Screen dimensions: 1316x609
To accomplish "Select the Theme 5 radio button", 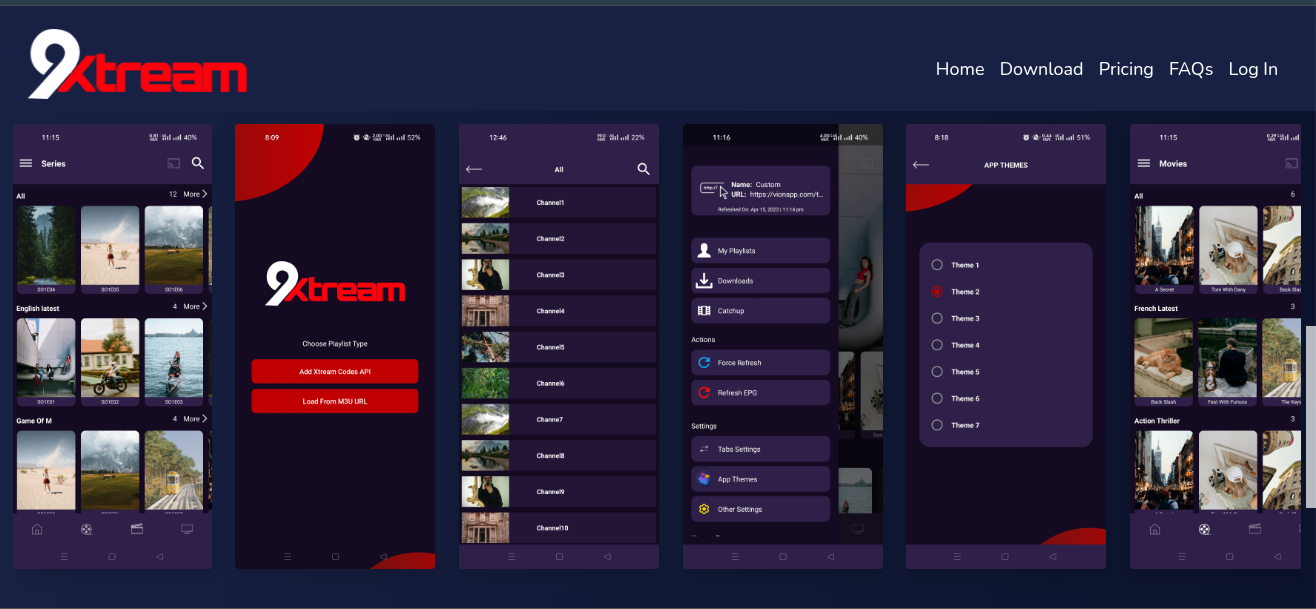I will point(937,372).
